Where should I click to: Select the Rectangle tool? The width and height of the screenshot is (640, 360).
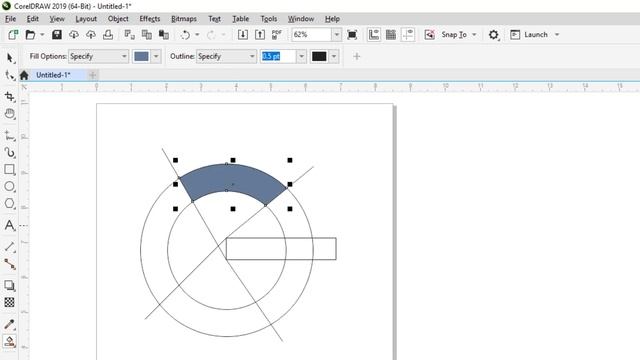click(x=10, y=169)
